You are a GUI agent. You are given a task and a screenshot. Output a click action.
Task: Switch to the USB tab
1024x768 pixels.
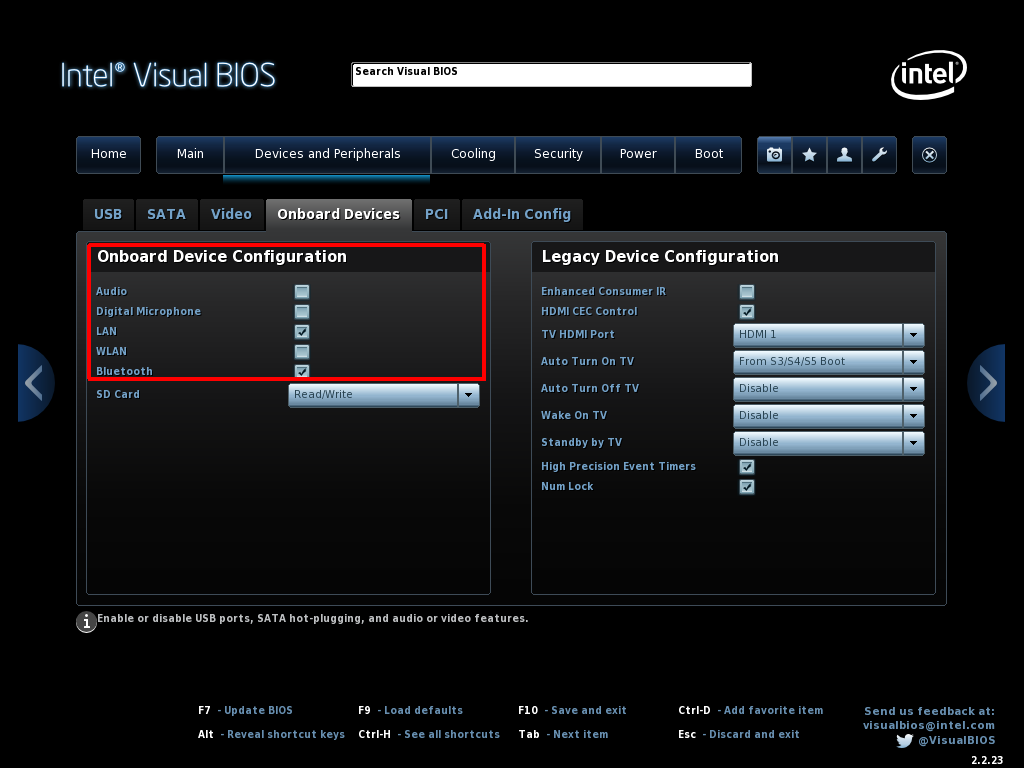[108, 215]
